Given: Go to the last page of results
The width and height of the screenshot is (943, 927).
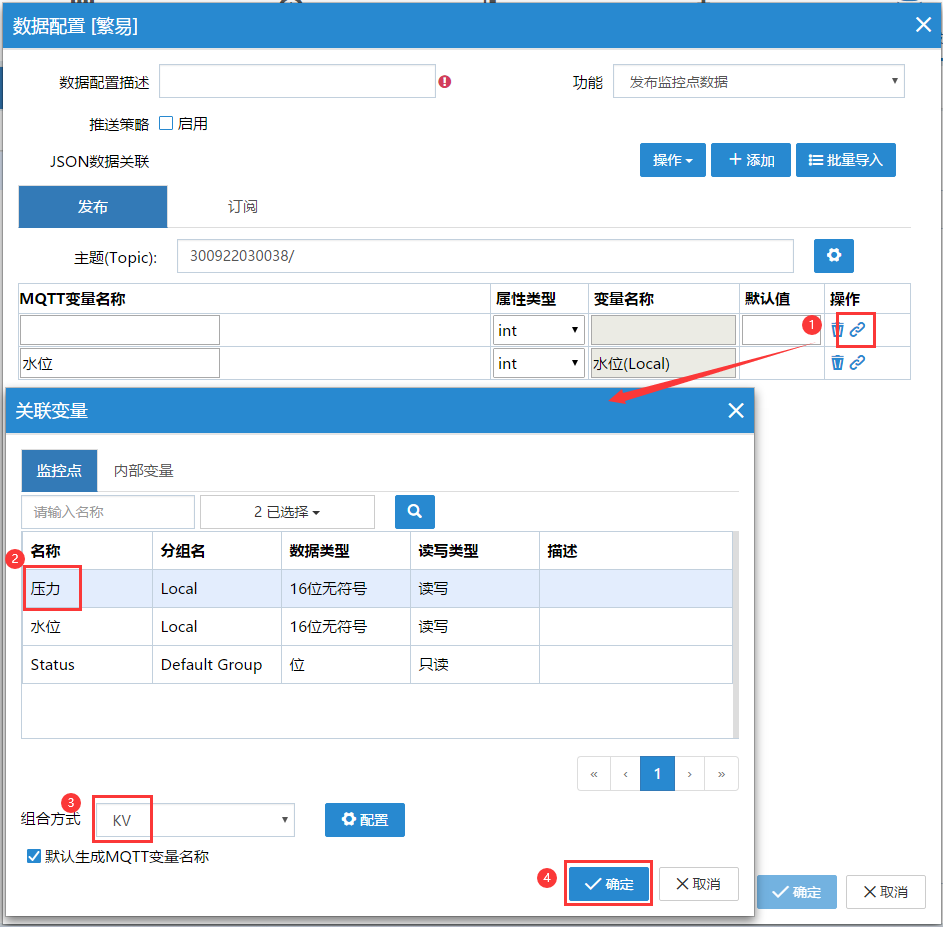Looking at the screenshot, I should point(721,774).
